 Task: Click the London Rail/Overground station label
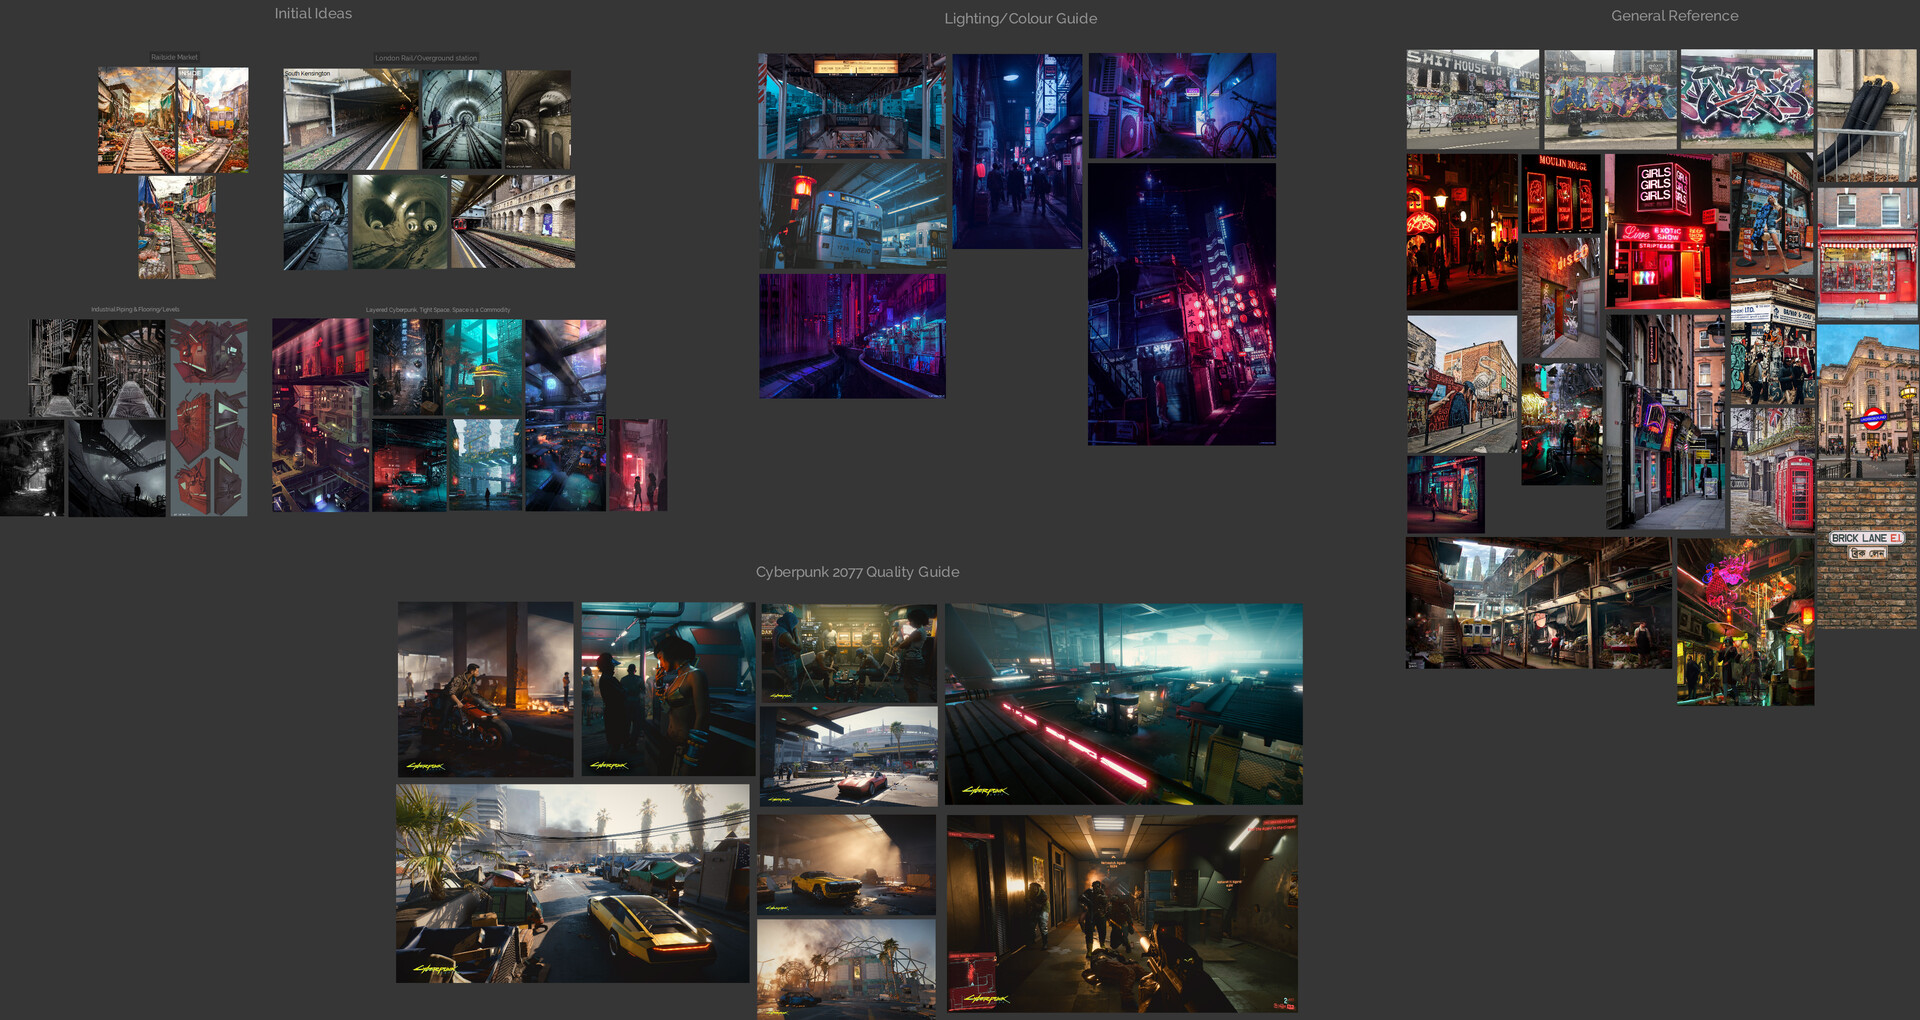tap(426, 58)
